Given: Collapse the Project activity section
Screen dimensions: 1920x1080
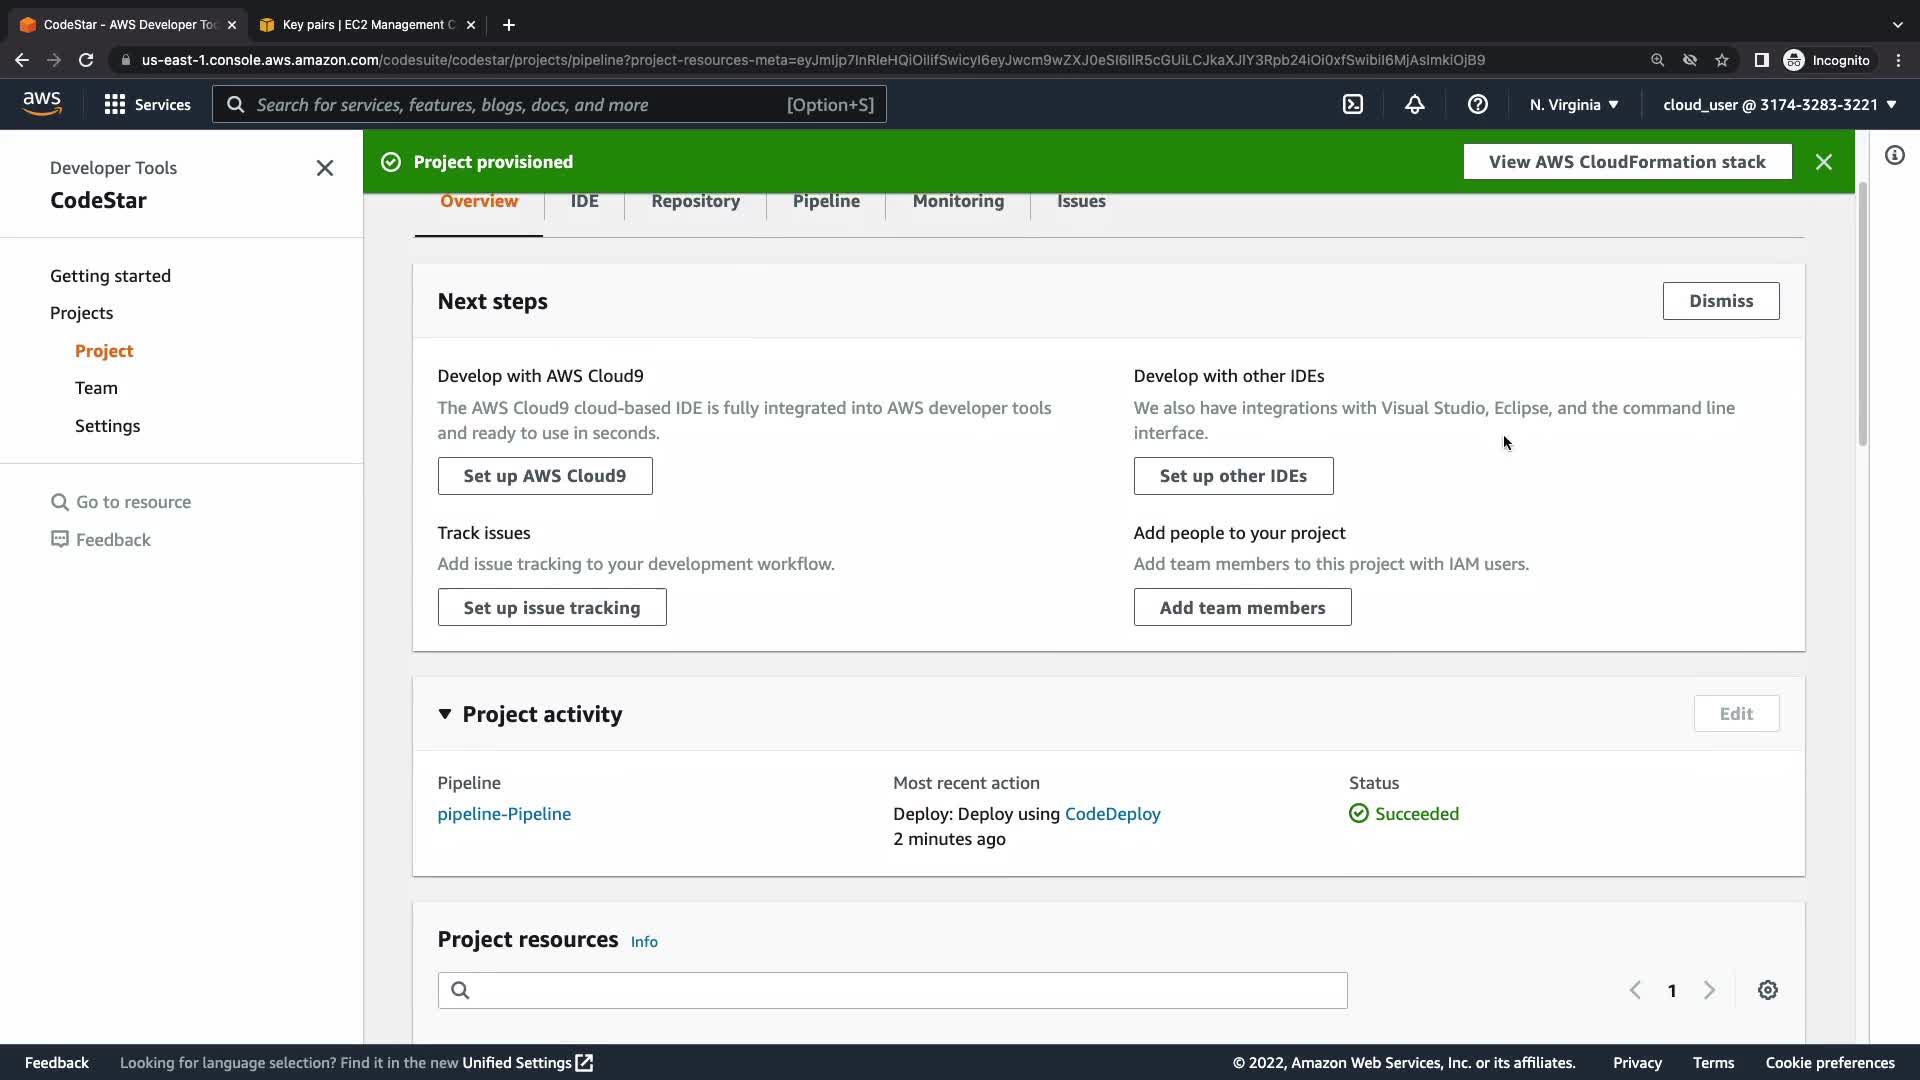Looking at the screenshot, I should (x=445, y=714).
